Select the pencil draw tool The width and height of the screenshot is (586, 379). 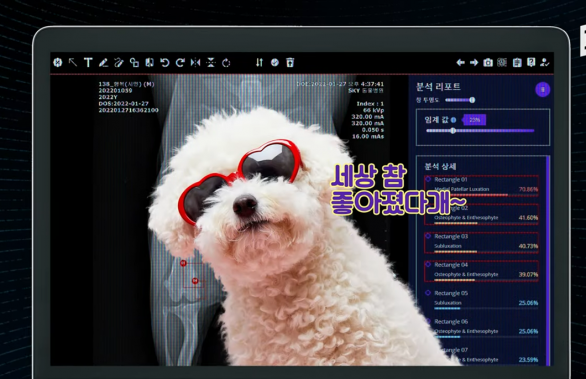pyautogui.click(x=104, y=62)
